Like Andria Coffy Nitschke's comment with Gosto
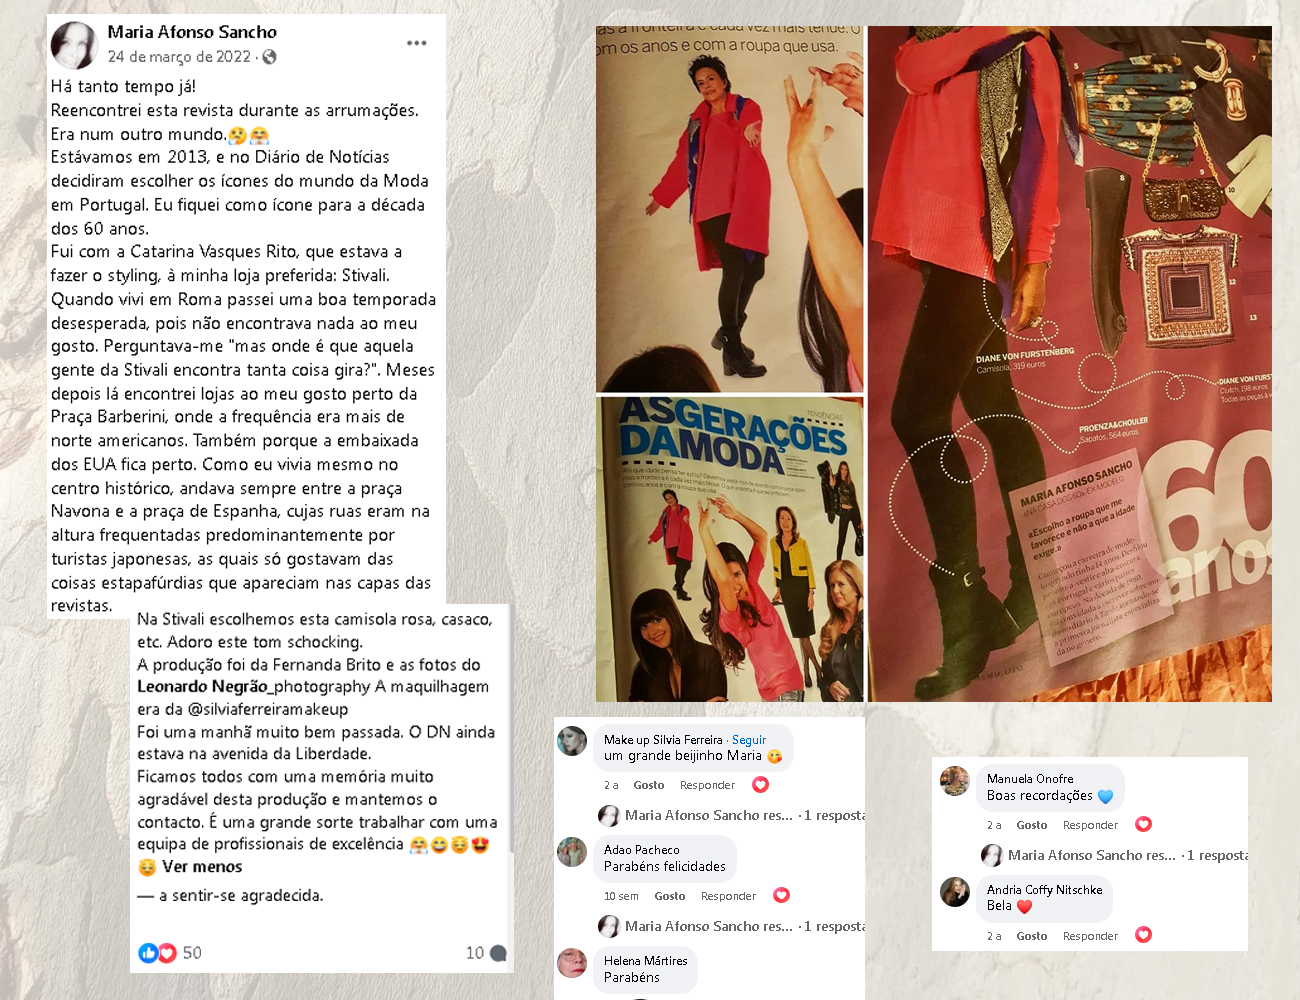1300x1000 pixels. click(1032, 936)
